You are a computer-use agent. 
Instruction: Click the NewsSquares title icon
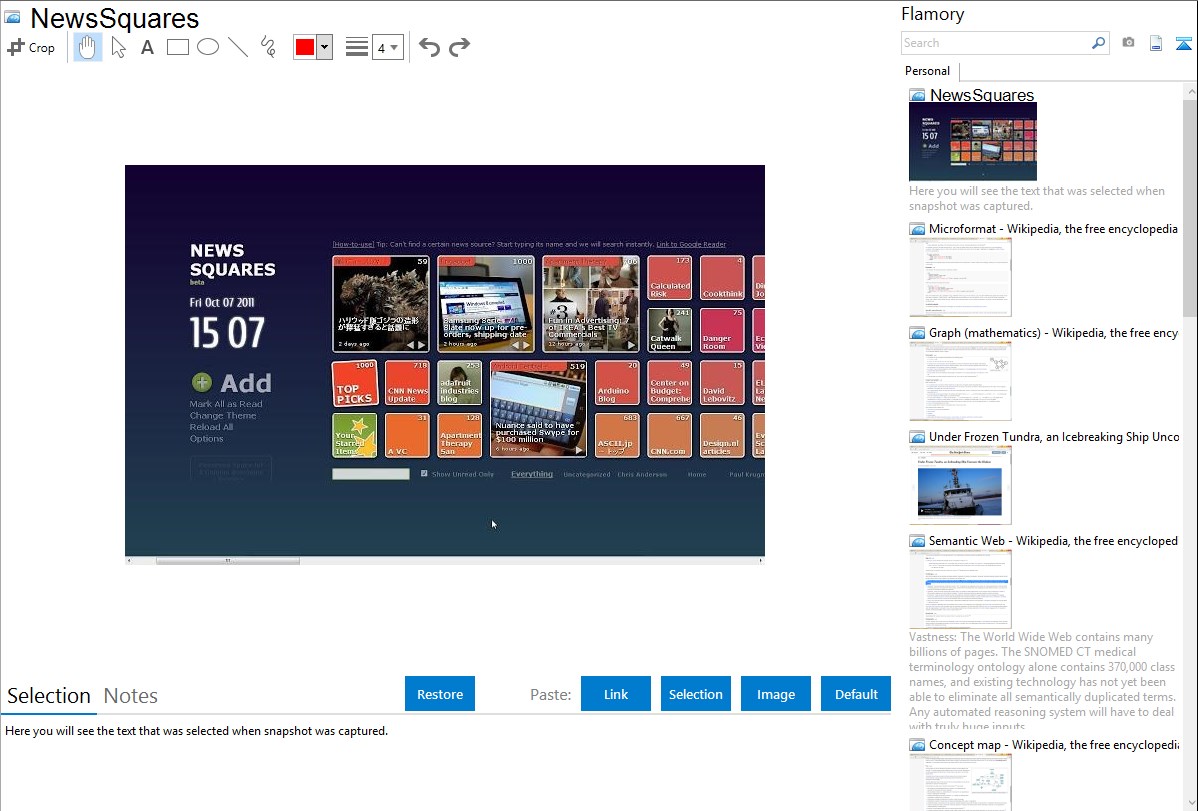[13, 18]
